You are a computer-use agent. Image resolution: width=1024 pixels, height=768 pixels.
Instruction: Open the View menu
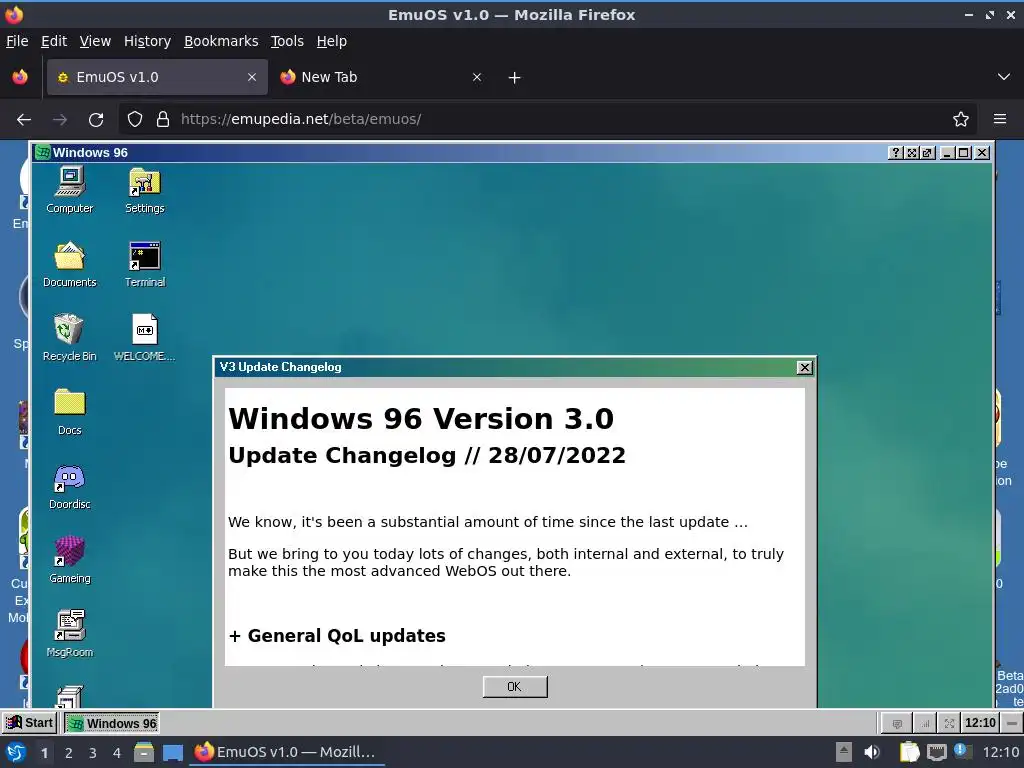tap(95, 41)
